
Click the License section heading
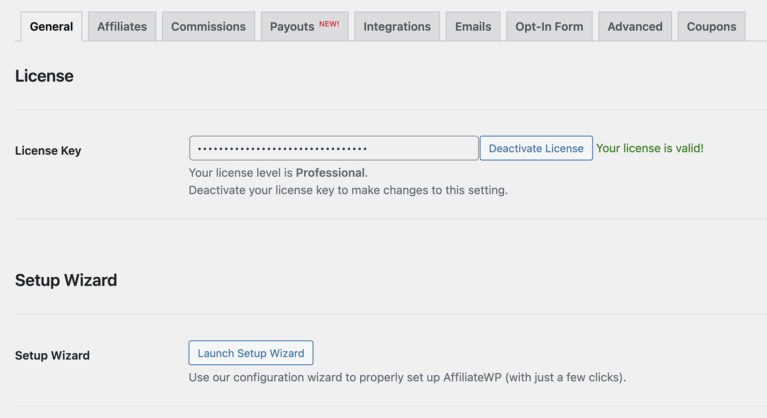coord(44,75)
